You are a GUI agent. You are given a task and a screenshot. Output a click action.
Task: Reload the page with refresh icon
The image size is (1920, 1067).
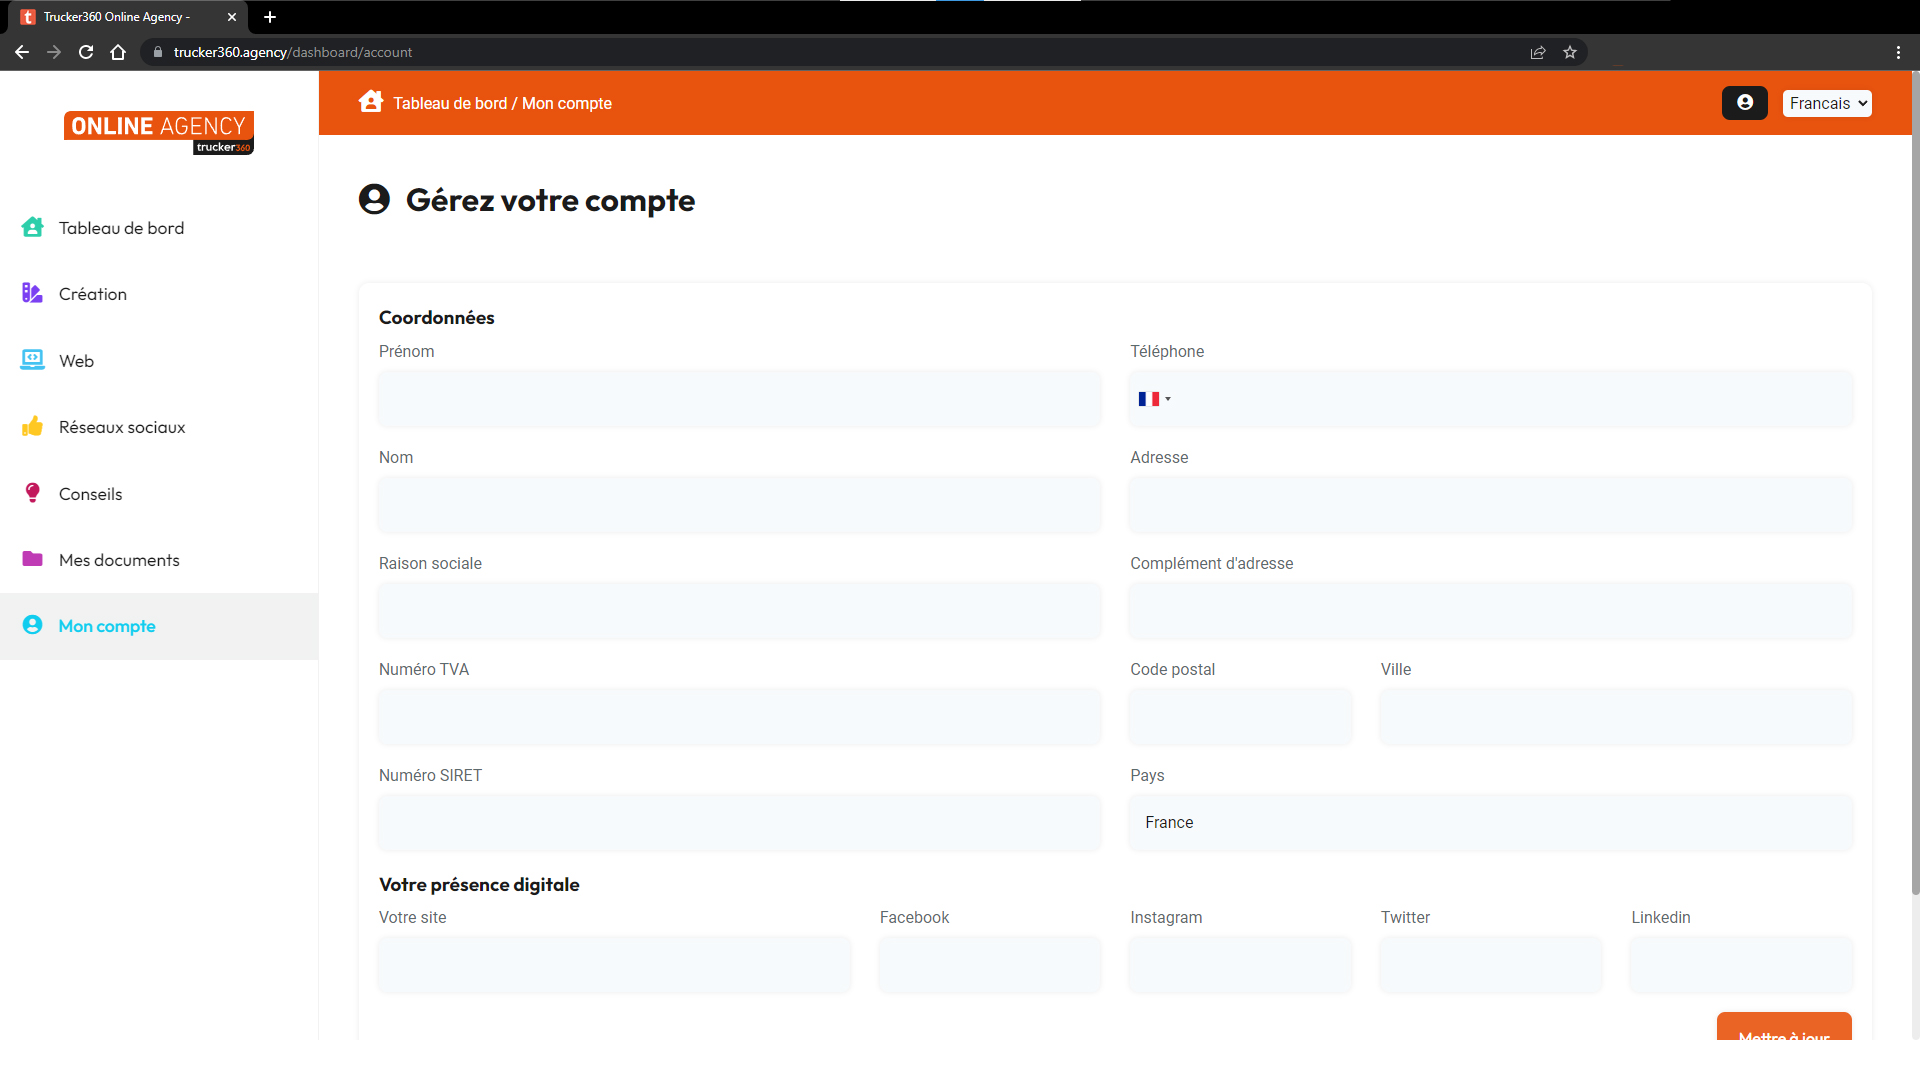[86, 52]
